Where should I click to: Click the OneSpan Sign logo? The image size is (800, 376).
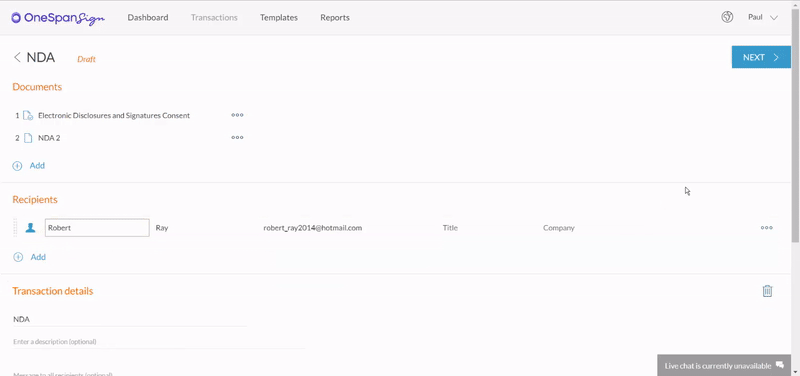[58, 18]
